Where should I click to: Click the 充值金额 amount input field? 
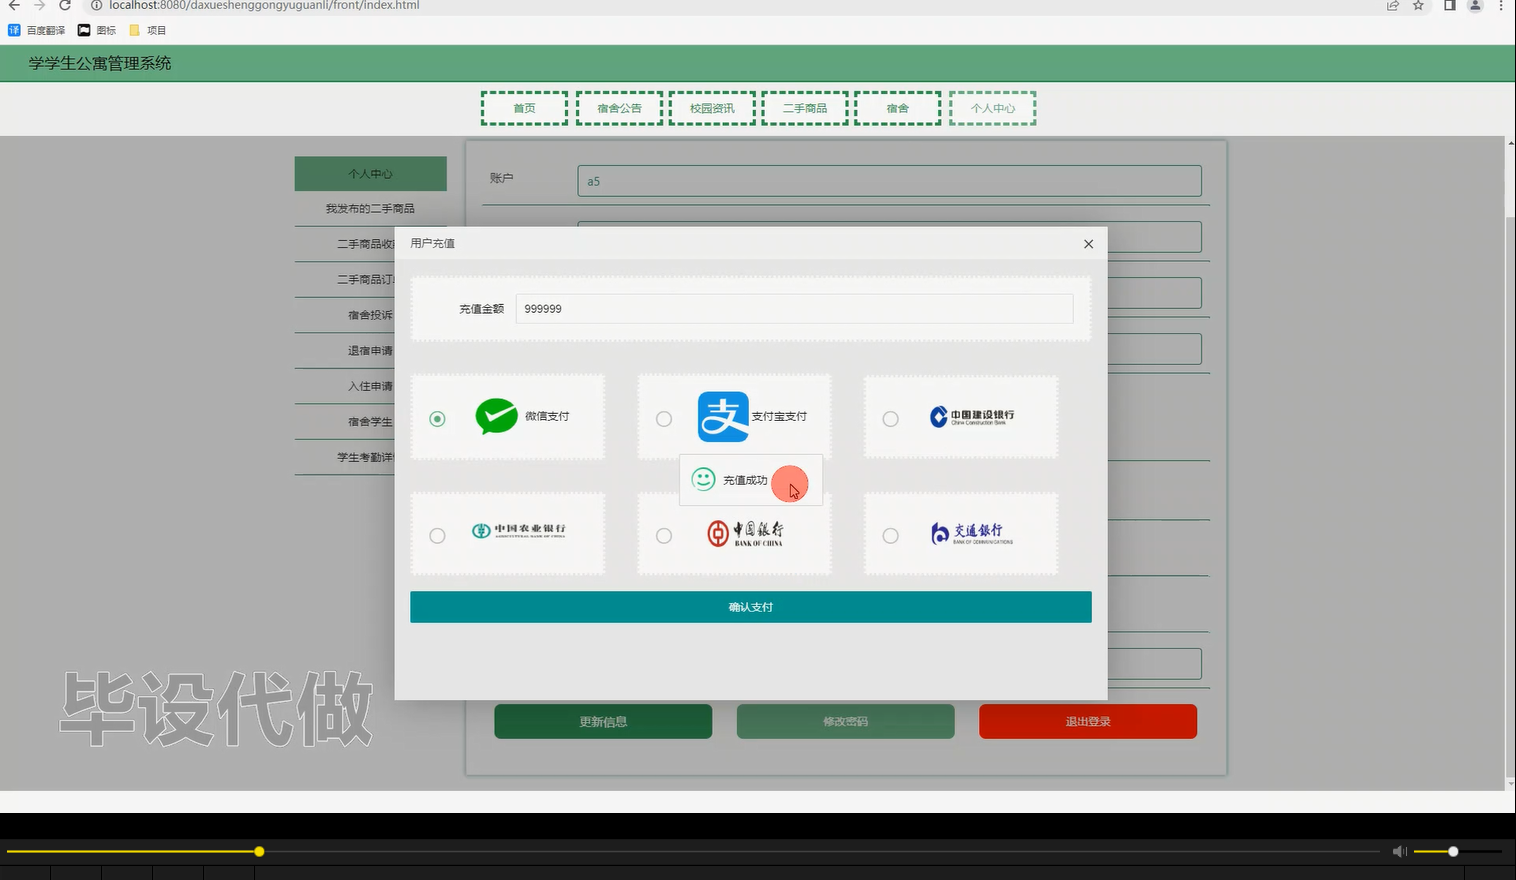coord(793,308)
